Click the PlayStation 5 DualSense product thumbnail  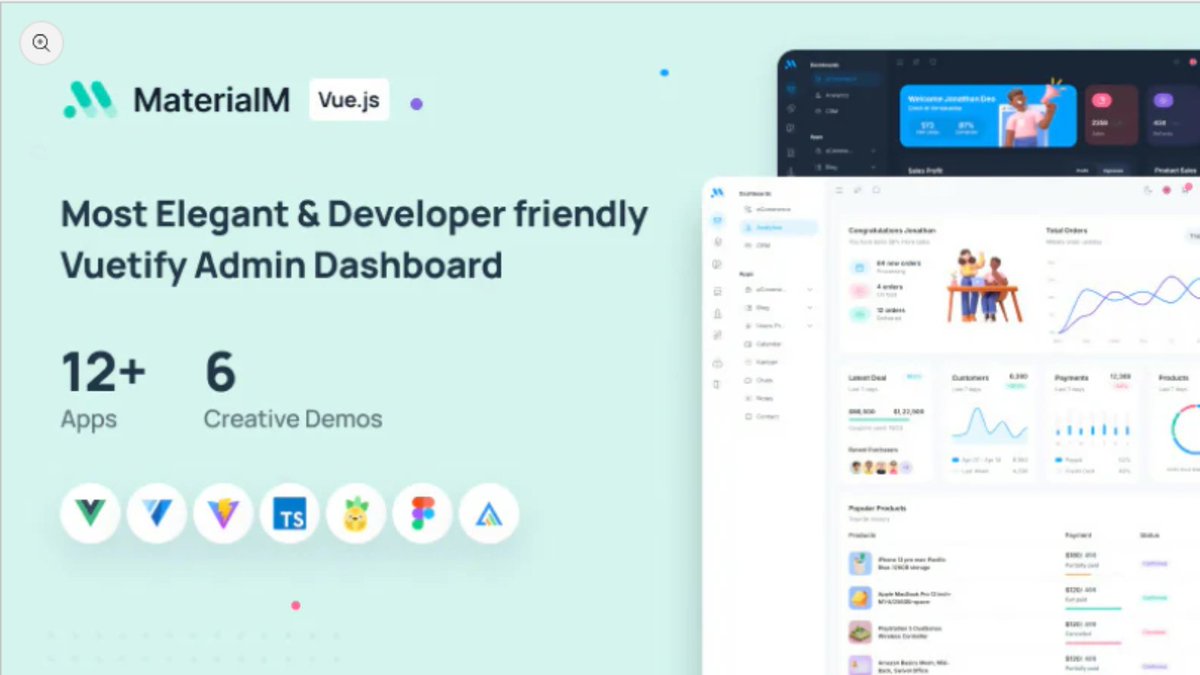(x=860, y=633)
